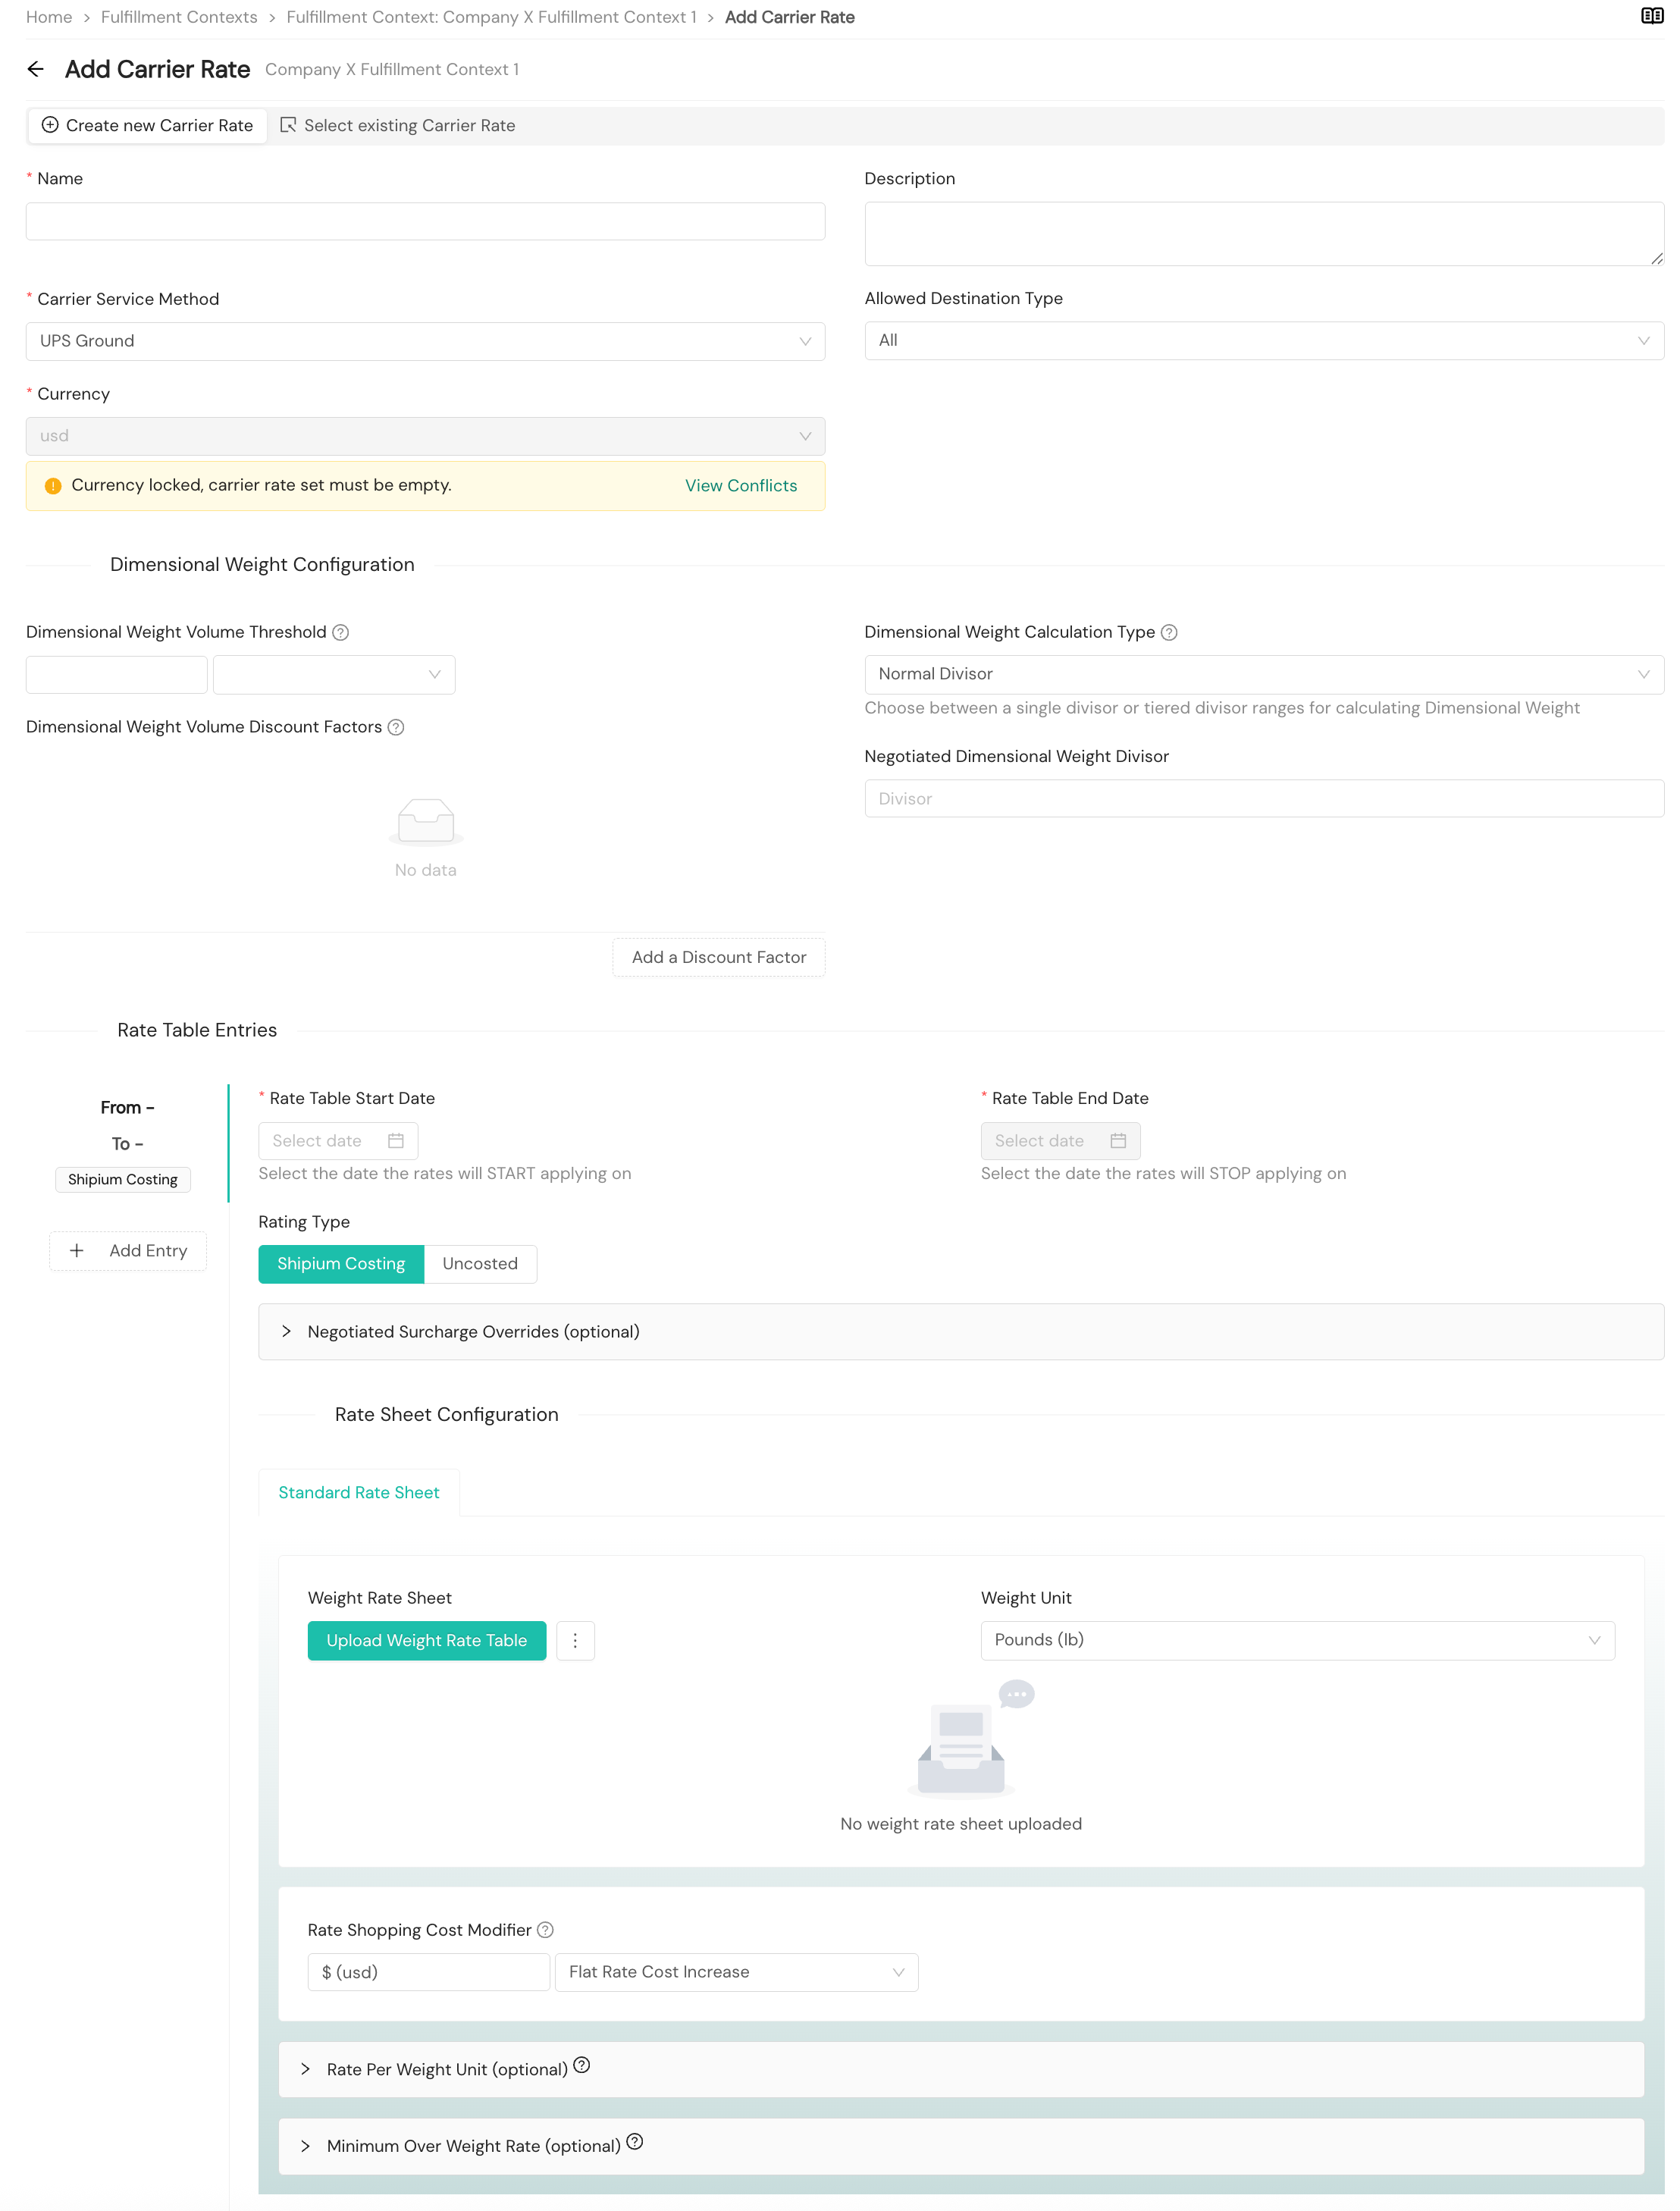
Task: Click help icon beside Minimum Over Weight Rate
Action: coord(635,2142)
